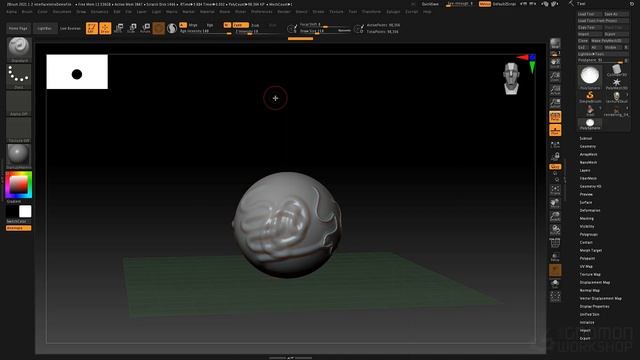Expand the Polygroups subpalette
The height and width of the screenshot is (360, 640).
click(589, 234)
